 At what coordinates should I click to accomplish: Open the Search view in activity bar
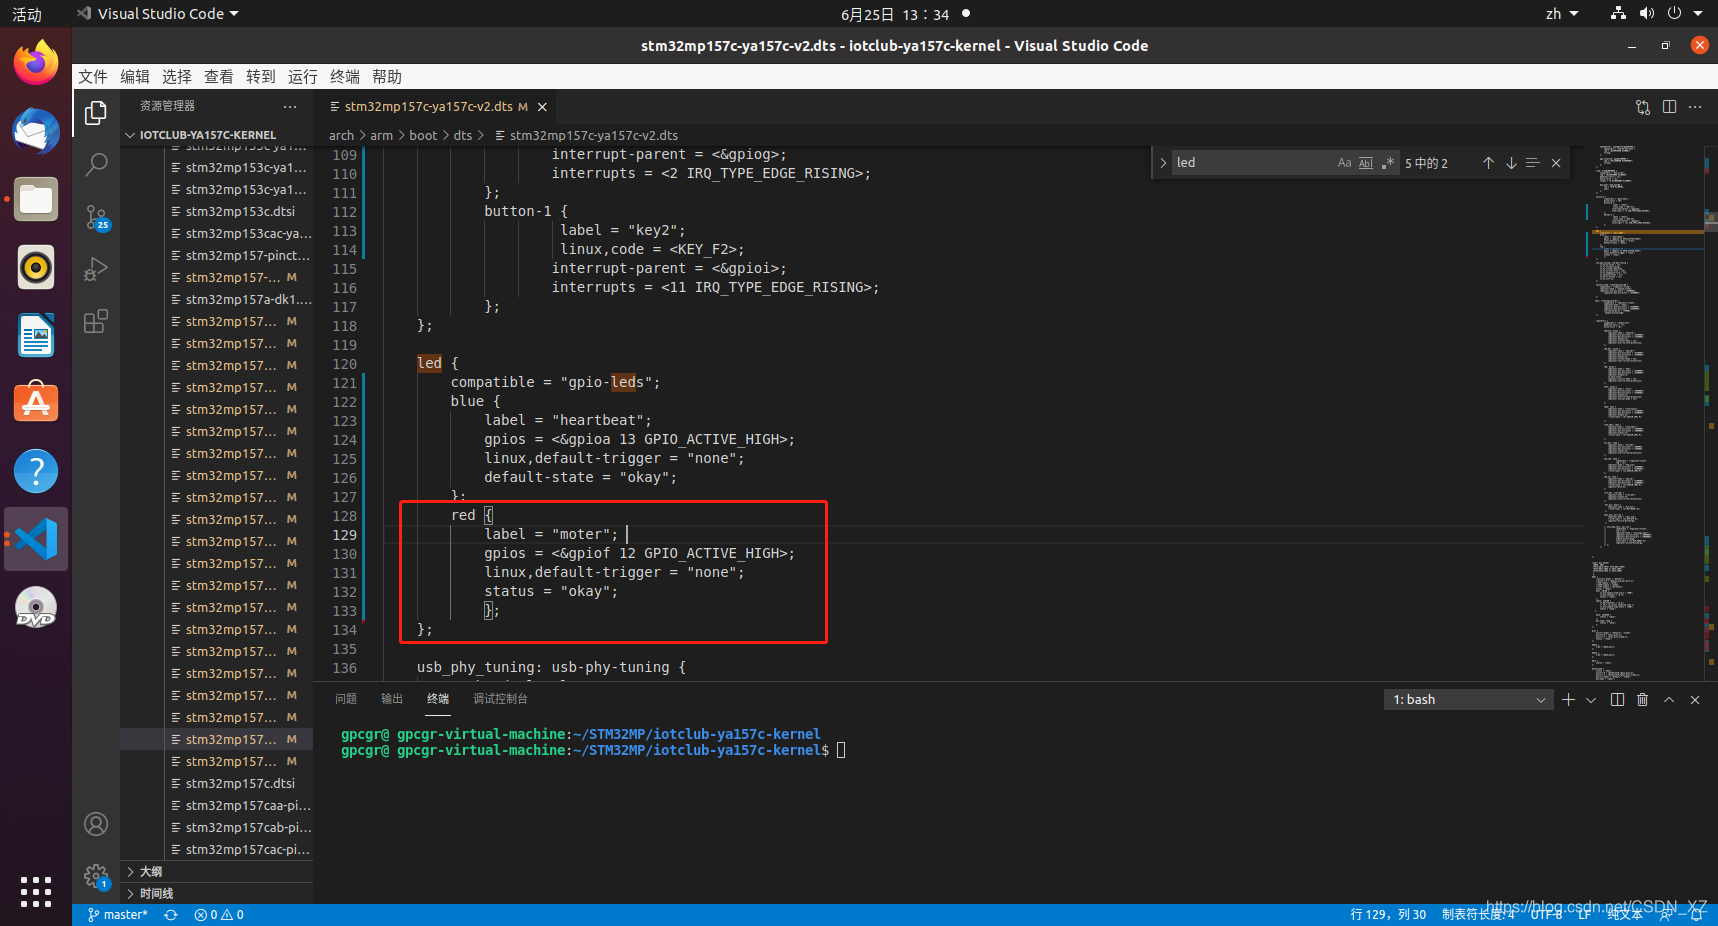coord(96,165)
